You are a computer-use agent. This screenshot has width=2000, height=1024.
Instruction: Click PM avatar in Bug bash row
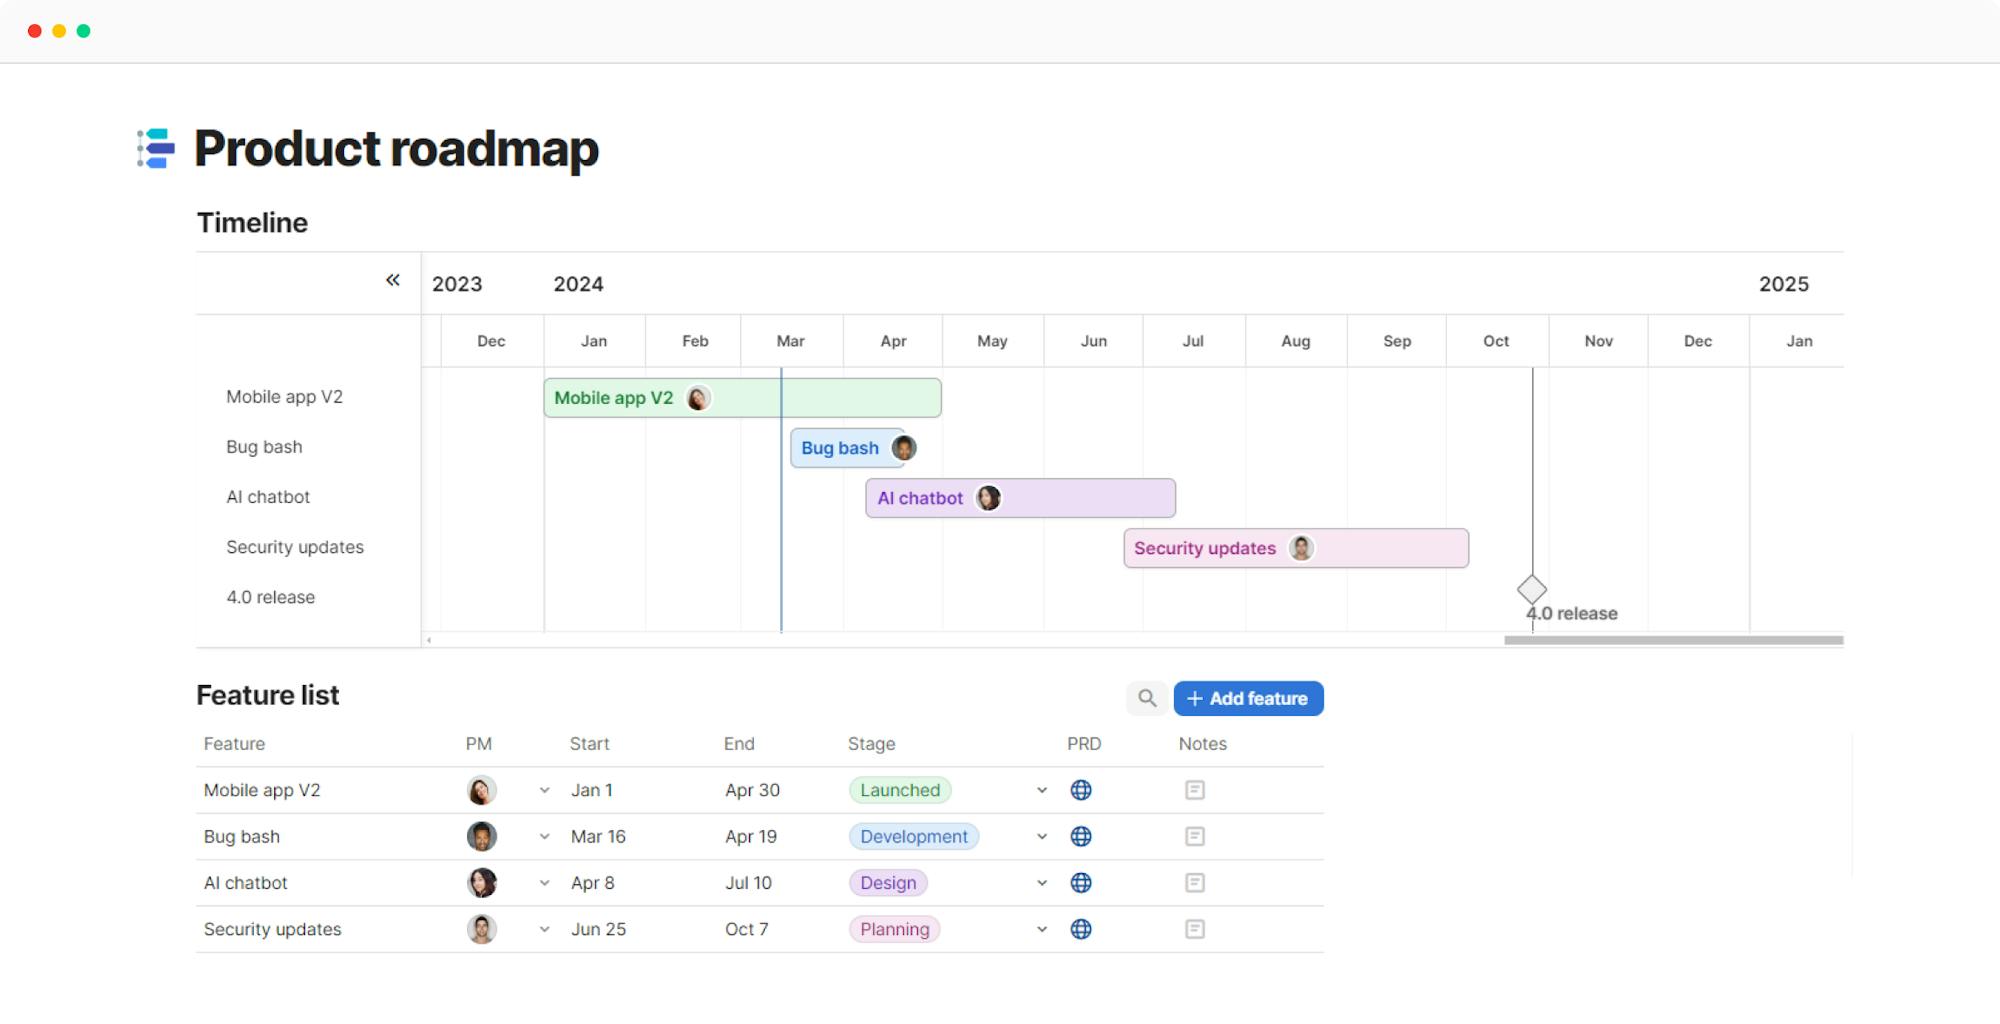click(x=482, y=836)
